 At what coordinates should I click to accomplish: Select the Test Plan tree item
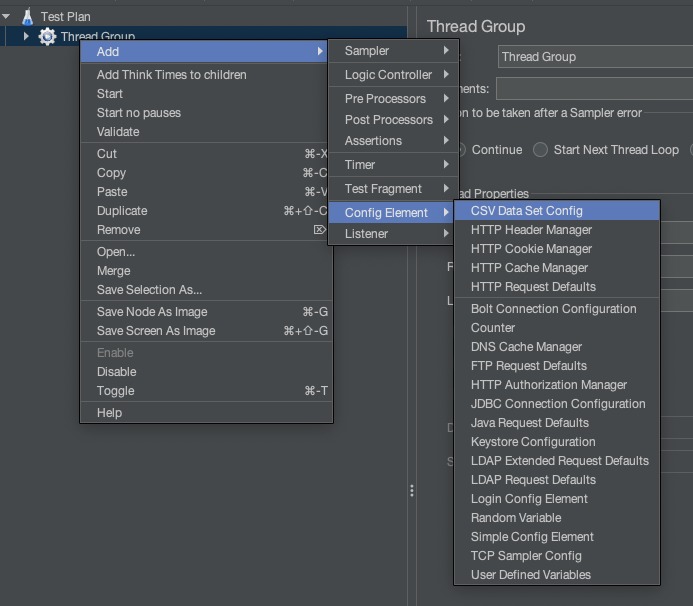pyautogui.click(x=65, y=17)
